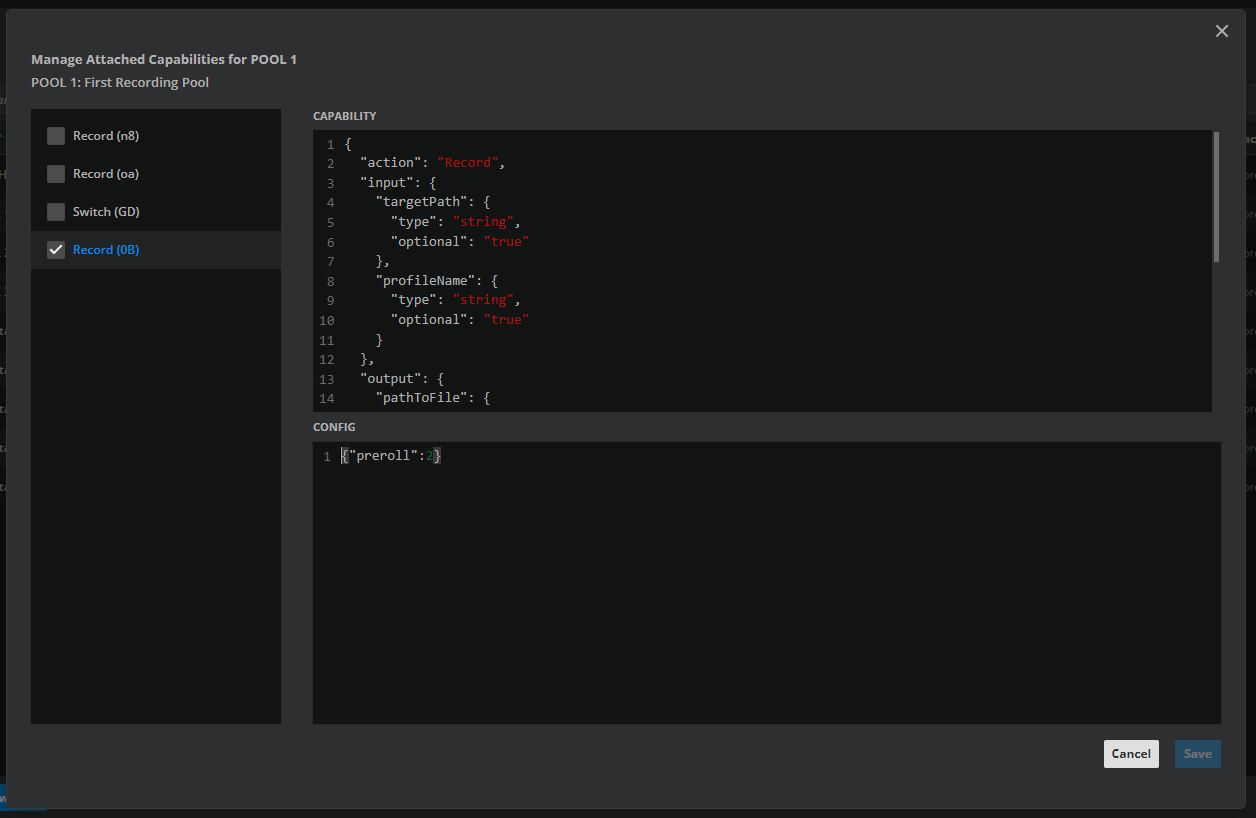The image size is (1256, 818).
Task: Select the Record (n8) capability label
Action: click(x=106, y=136)
